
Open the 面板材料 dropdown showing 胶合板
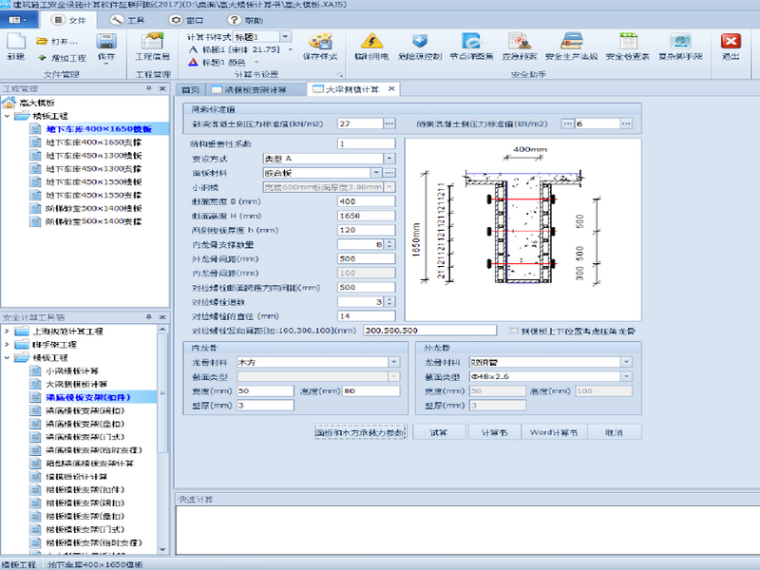[x=390, y=173]
